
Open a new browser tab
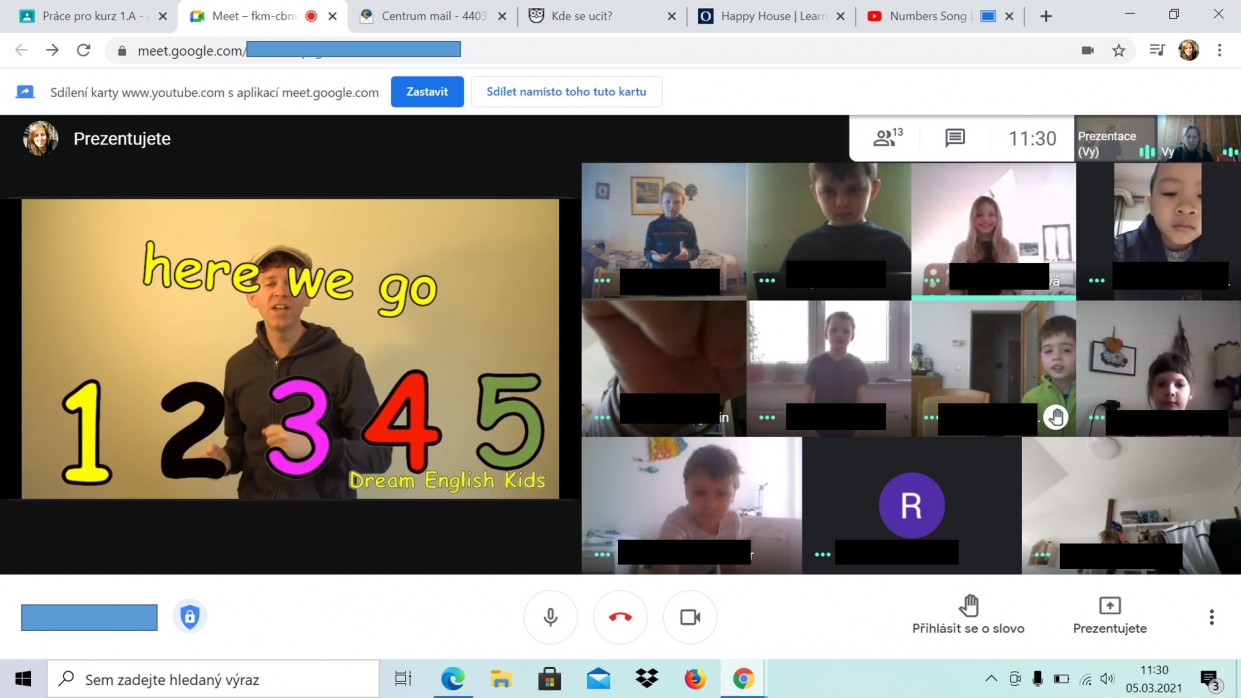[x=1046, y=16]
